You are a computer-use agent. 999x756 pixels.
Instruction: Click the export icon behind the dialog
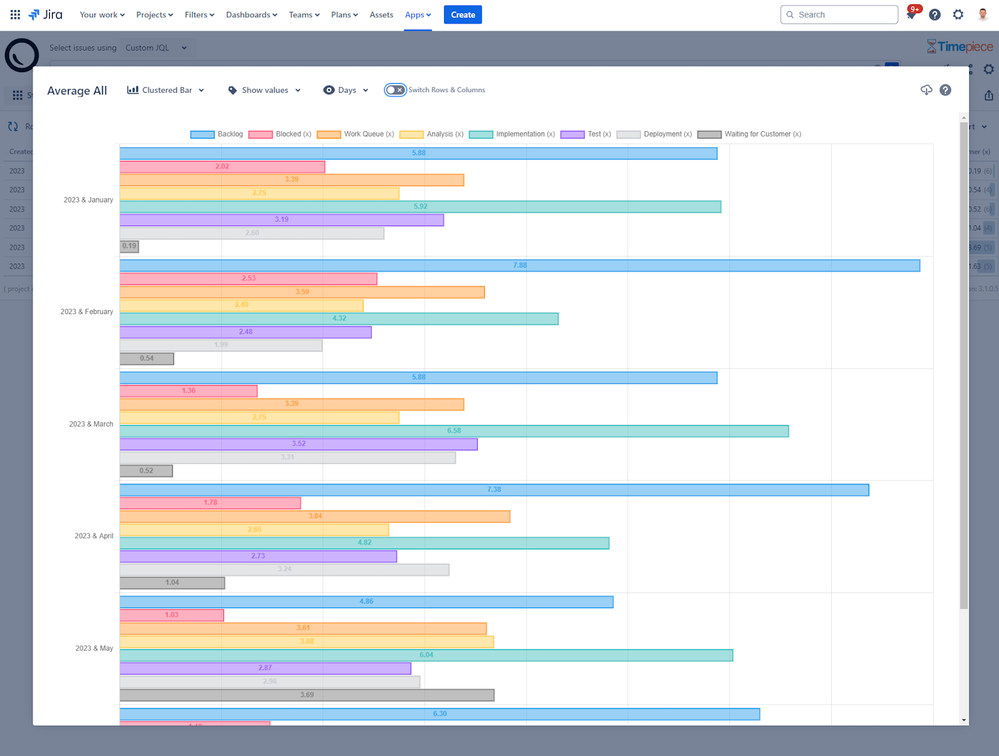(x=988, y=96)
